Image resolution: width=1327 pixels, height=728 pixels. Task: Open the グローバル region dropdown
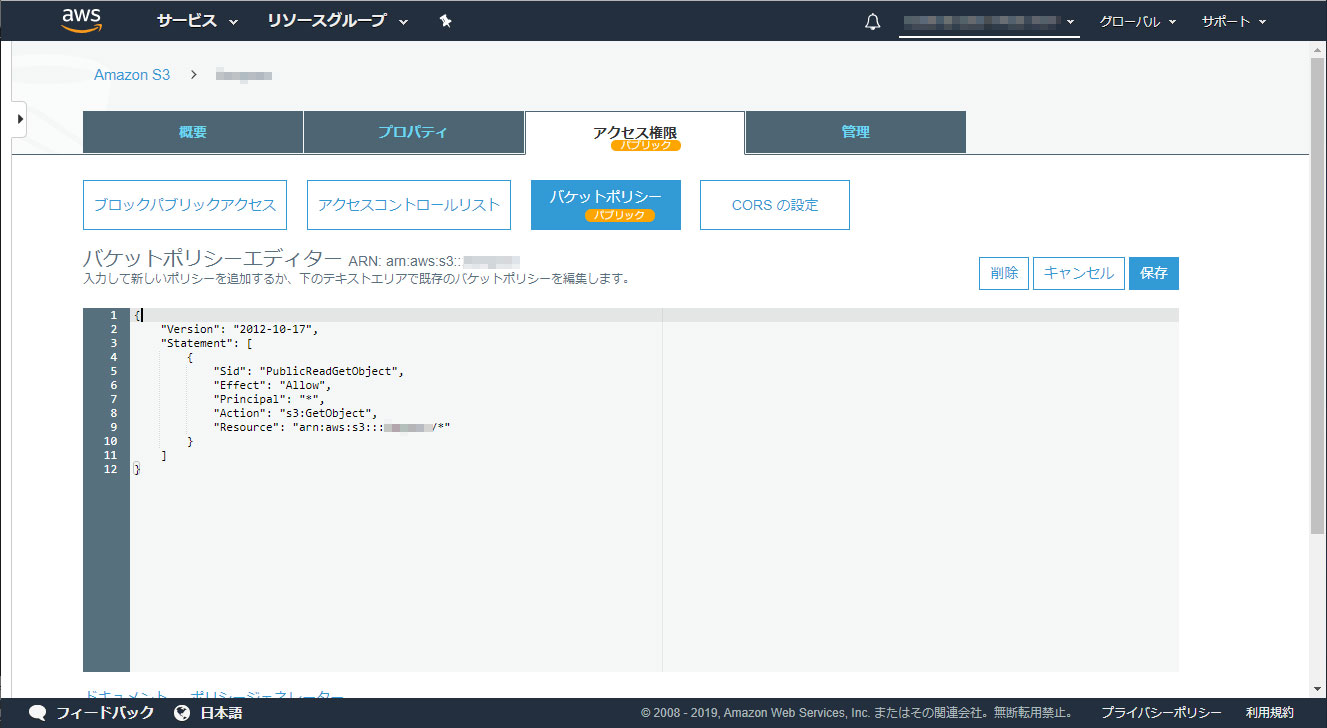point(1138,21)
